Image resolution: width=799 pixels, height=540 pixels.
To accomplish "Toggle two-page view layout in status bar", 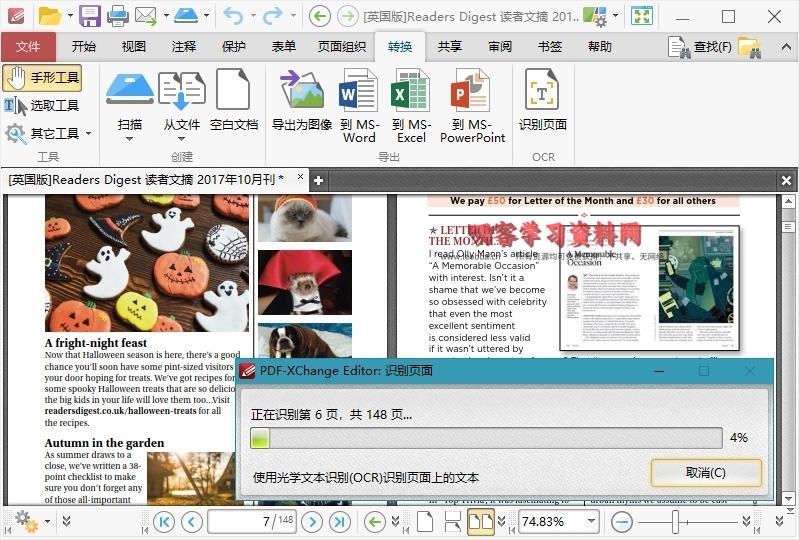I will pos(481,522).
